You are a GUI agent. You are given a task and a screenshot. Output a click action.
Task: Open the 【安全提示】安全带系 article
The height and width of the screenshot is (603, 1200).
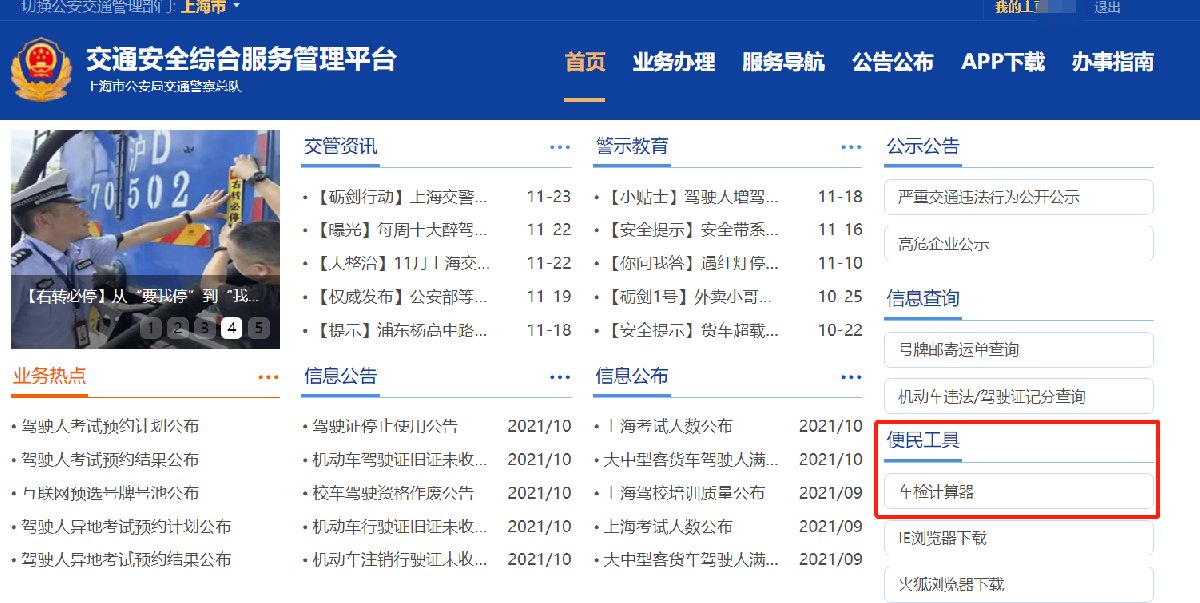point(691,230)
